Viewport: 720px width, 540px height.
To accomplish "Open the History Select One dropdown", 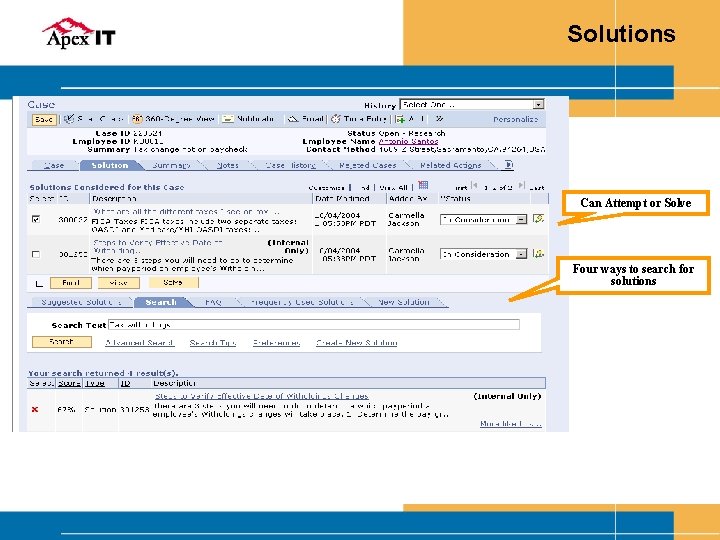I will 472,105.
